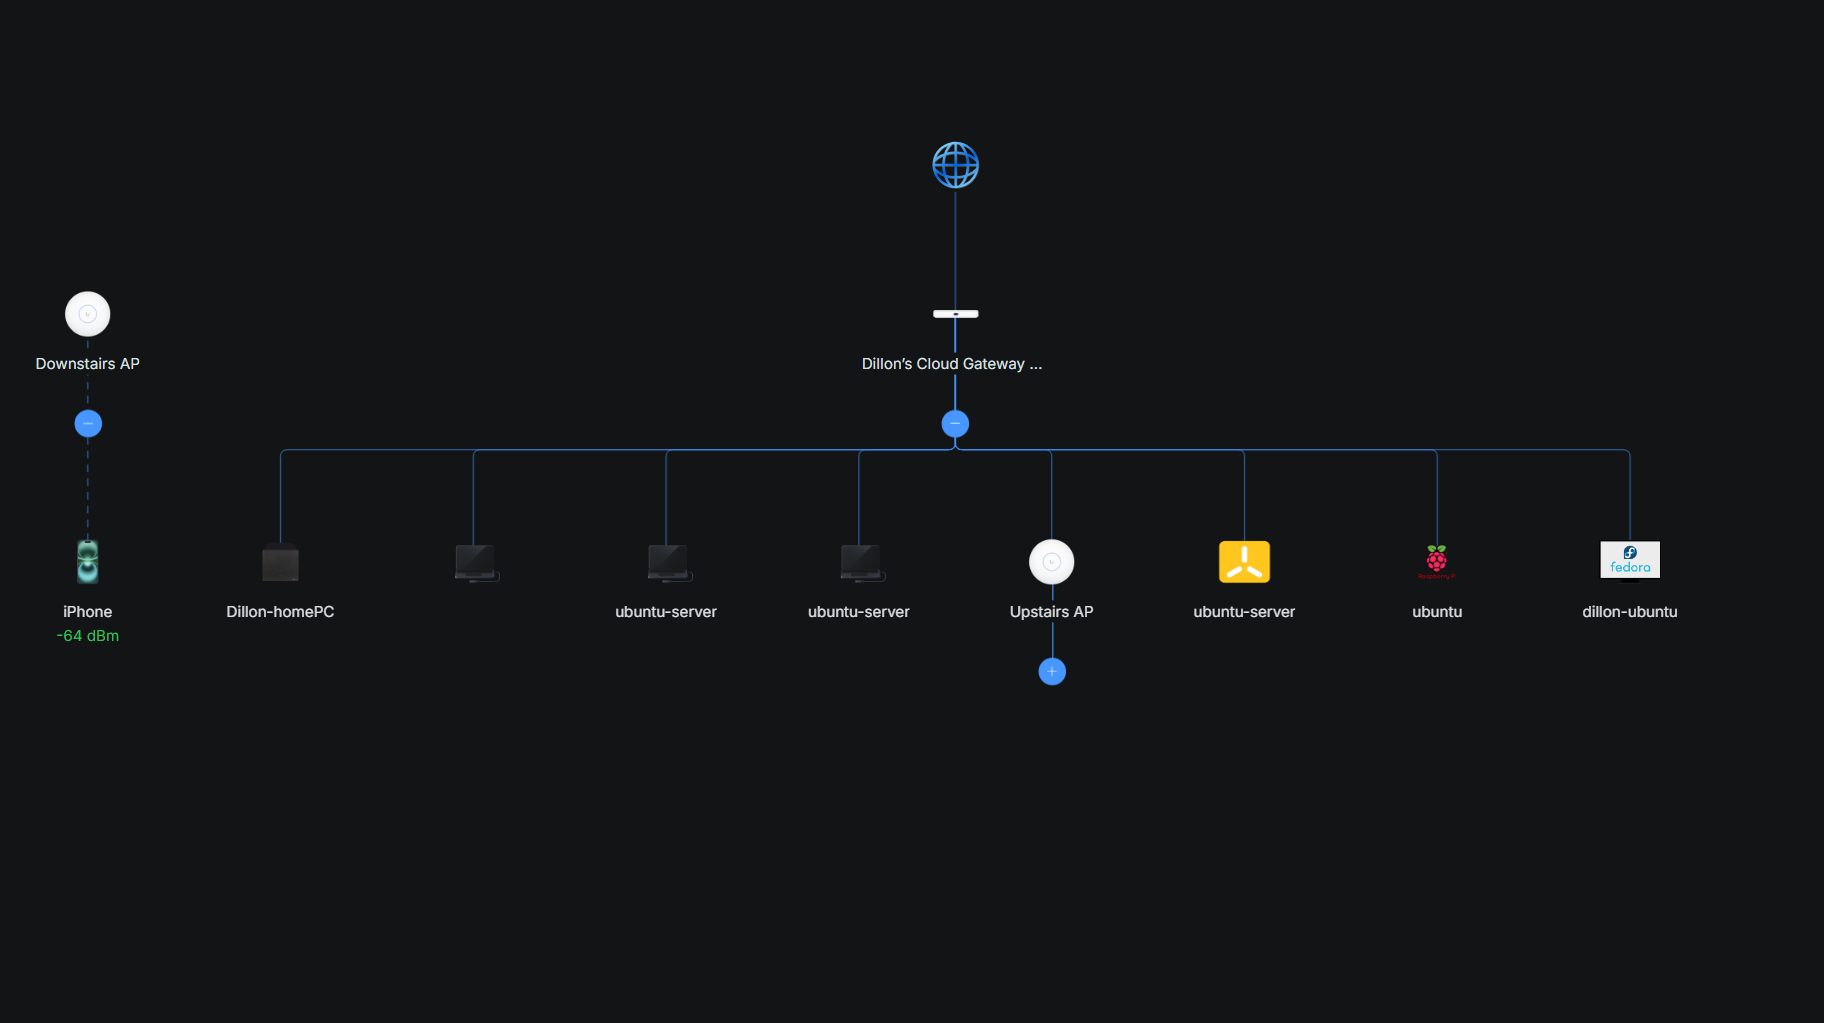
Task: Click the "iPhone" label
Action: (88, 612)
